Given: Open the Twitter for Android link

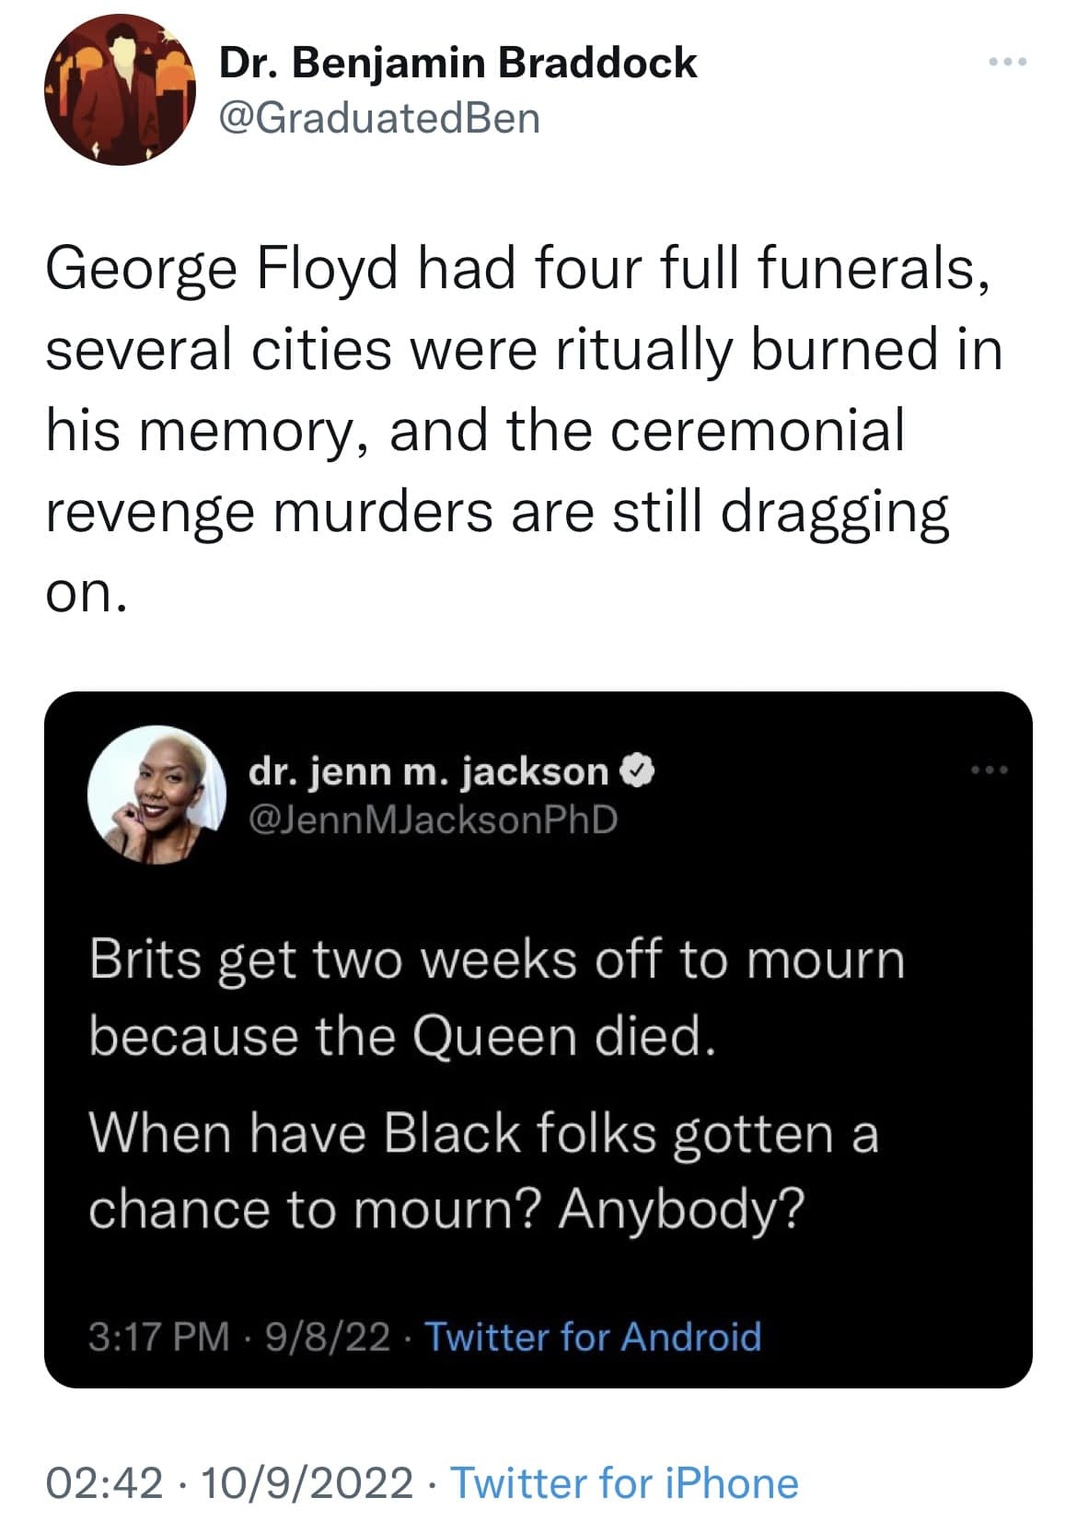Looking at the screenshot, I should [x=593, y=1337].
